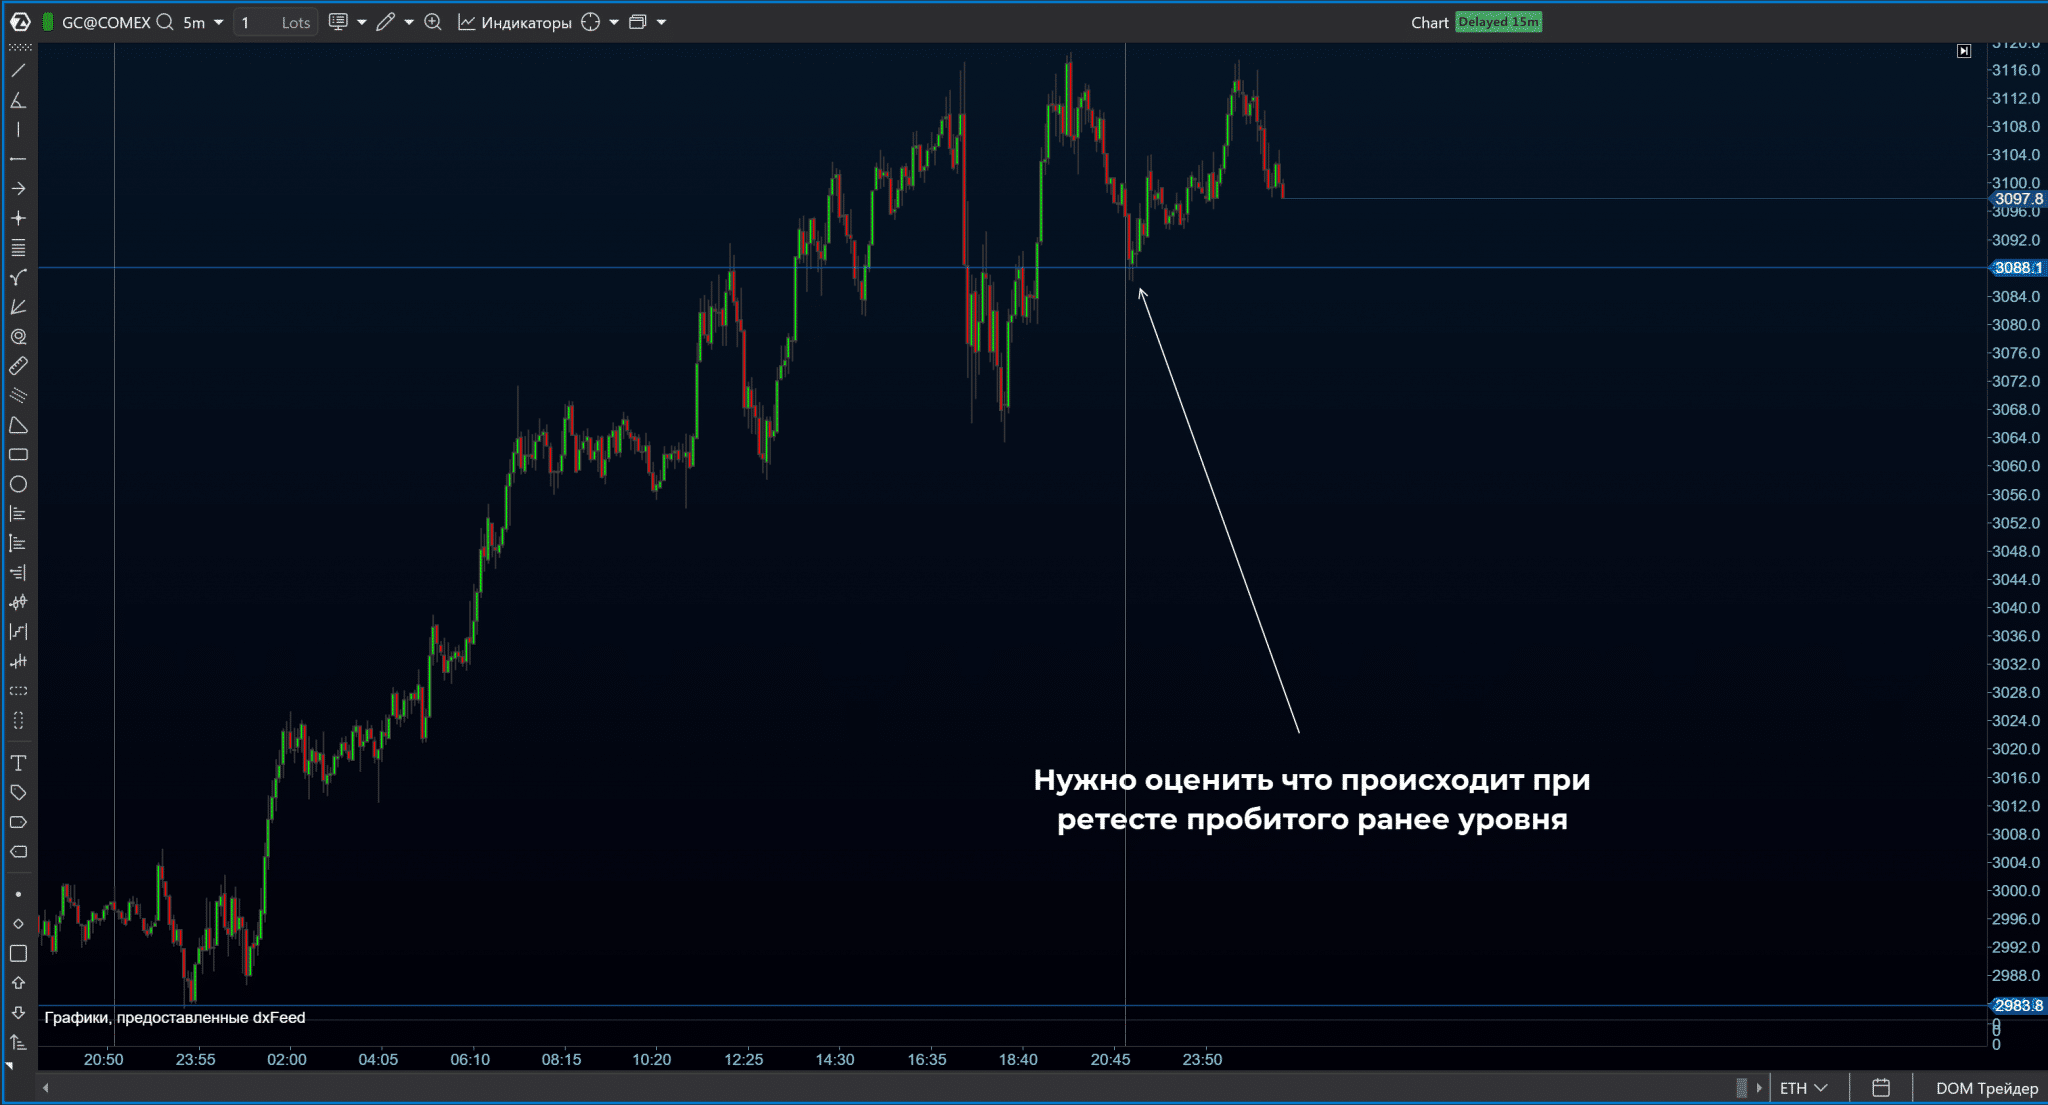Select the ellipse drawing tool
Screen dimensions: 2048x1105
click(18, 484)
